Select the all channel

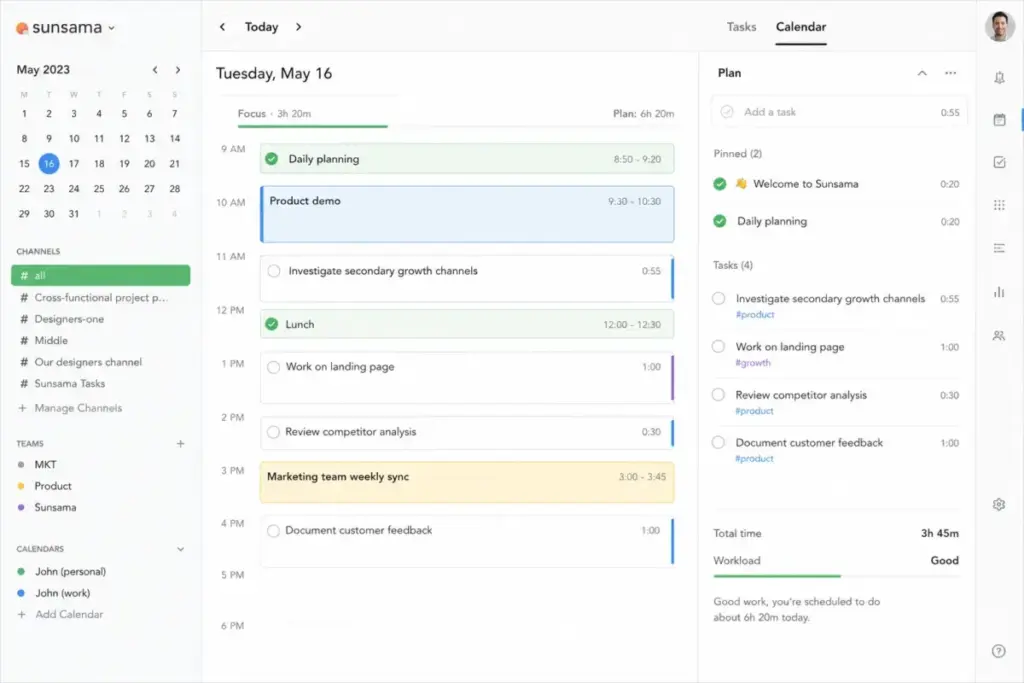(101, 276)
